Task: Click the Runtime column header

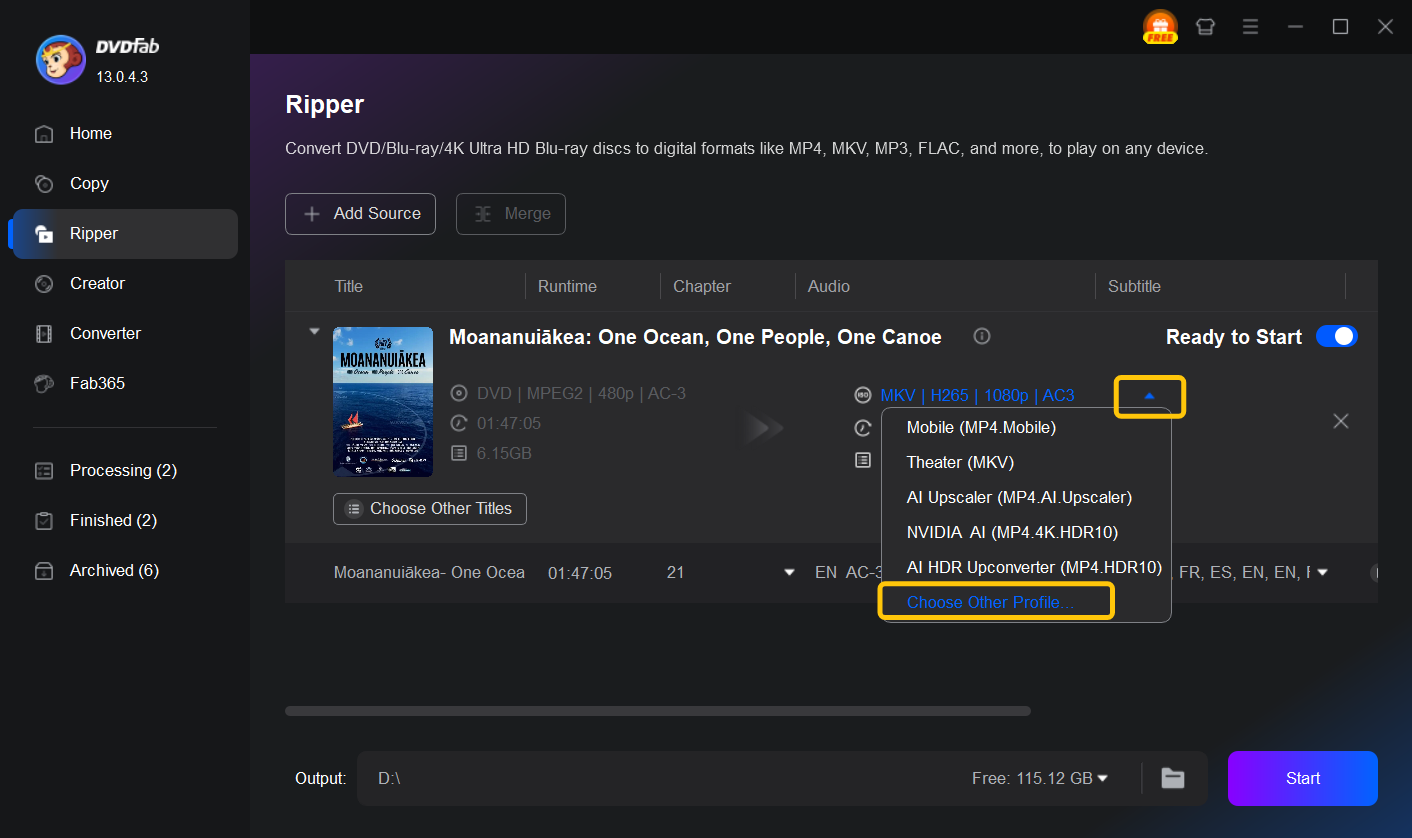Action: [567, 286]
